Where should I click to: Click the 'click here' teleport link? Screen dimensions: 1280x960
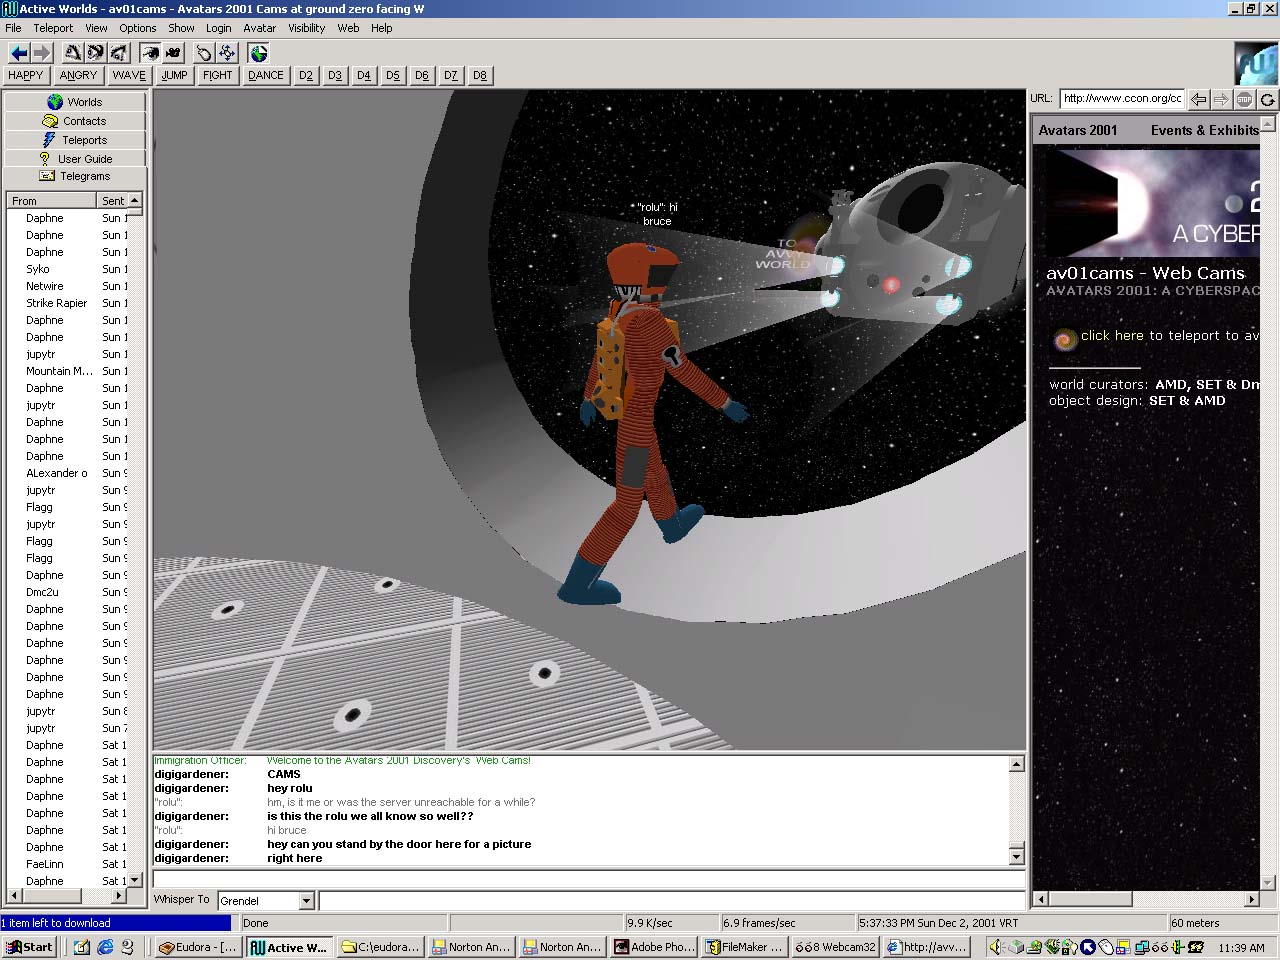tap(1111, 336)
